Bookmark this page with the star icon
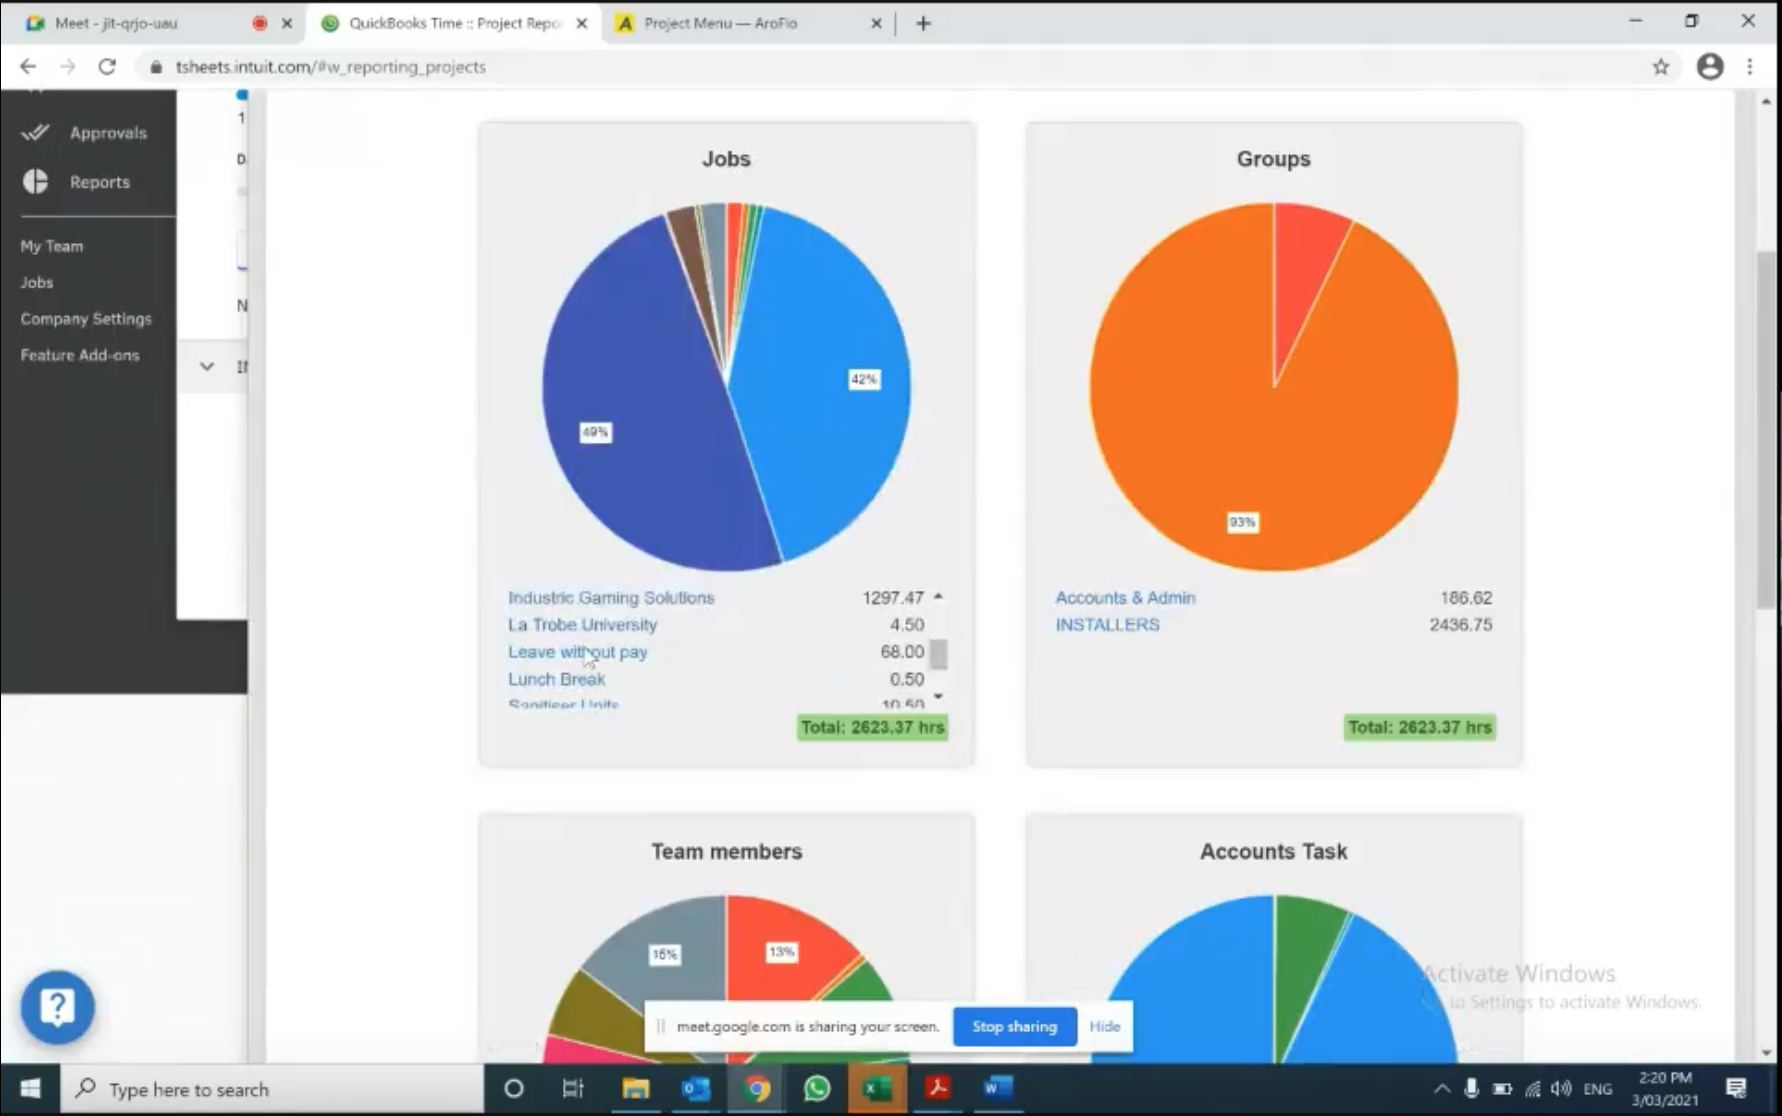 click(1661, 67)
